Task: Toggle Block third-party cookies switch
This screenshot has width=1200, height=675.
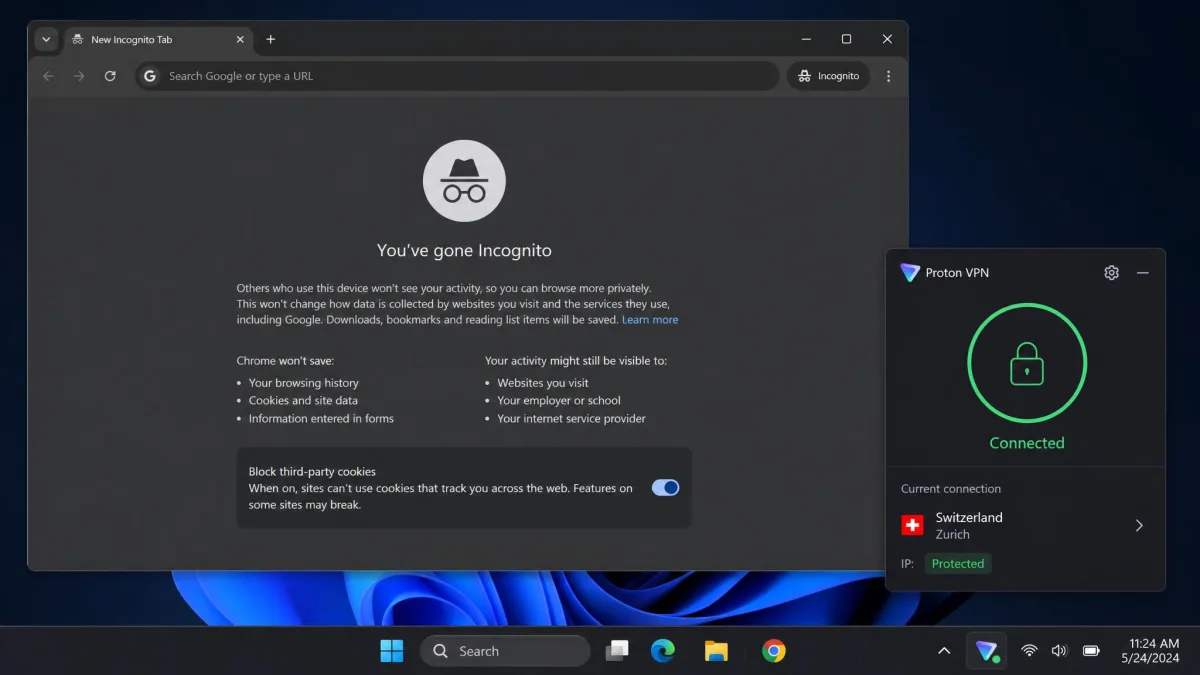Action: coord(665,488)
